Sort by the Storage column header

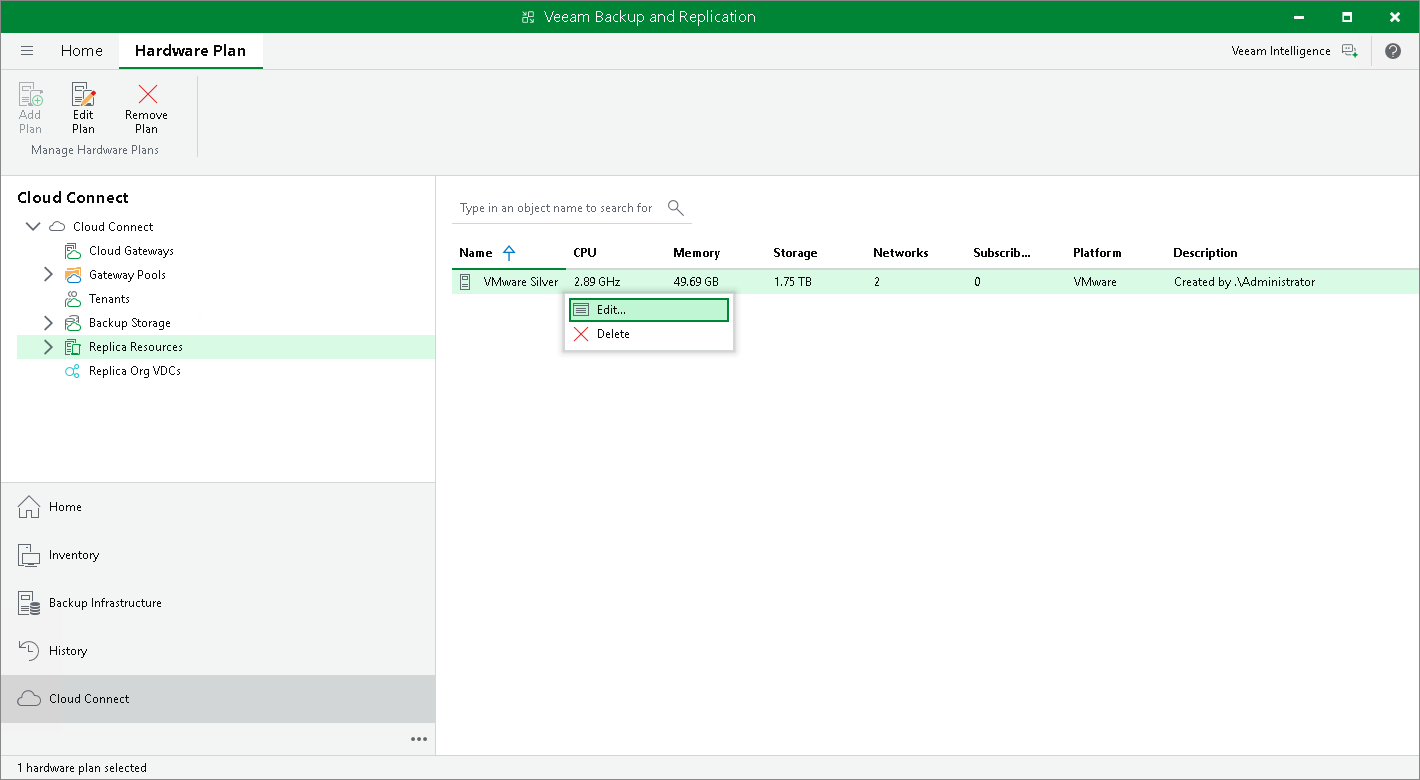point(795,253)
